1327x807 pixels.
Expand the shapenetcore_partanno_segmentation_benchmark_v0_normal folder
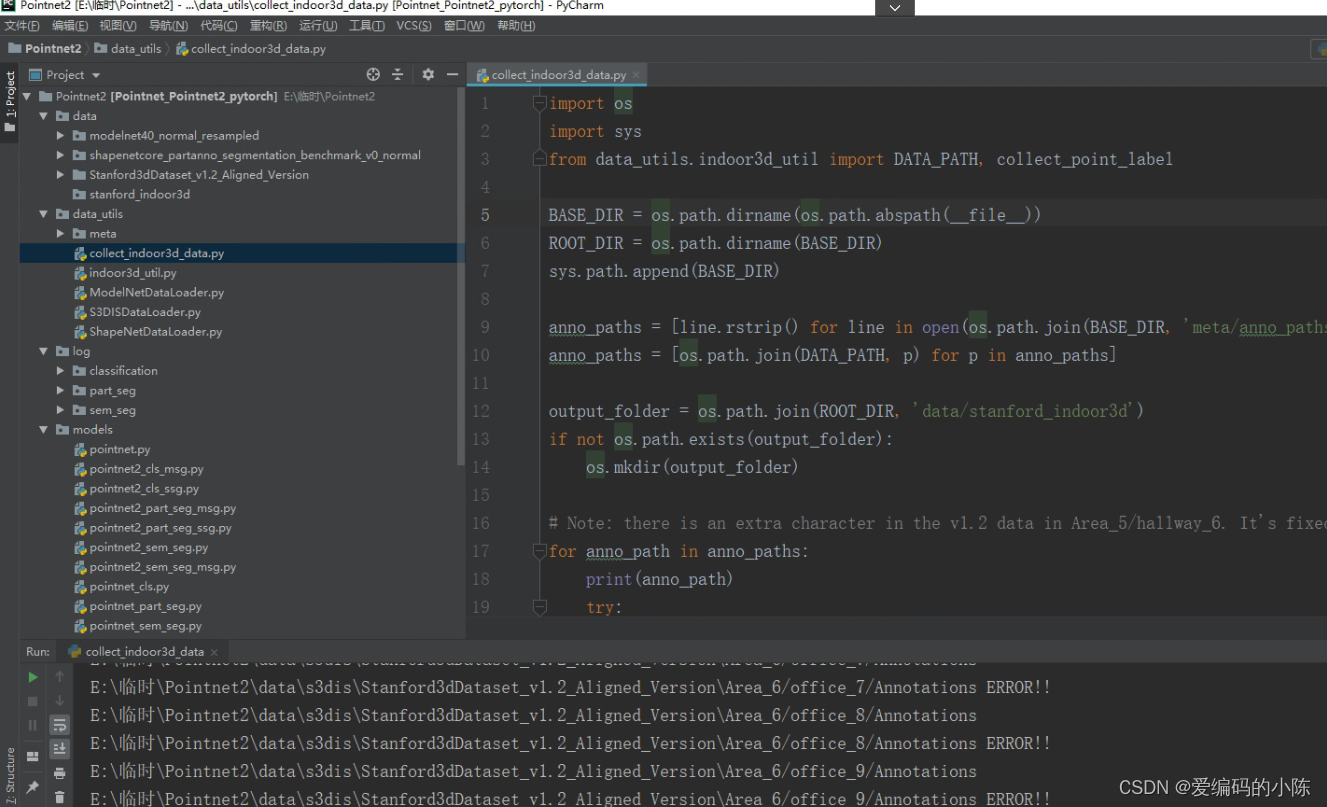tap(61, 155)
